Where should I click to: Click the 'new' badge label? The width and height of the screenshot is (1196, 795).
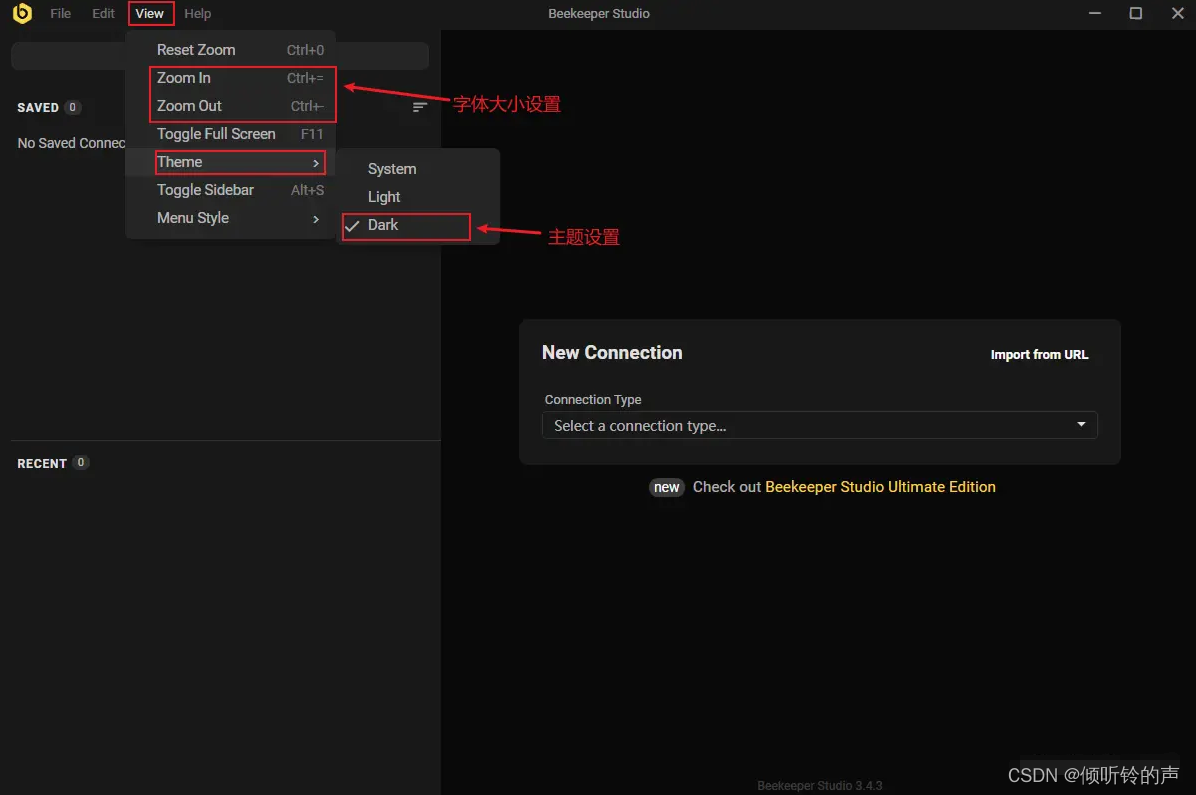pyautogui.click(x=667, y=488)
